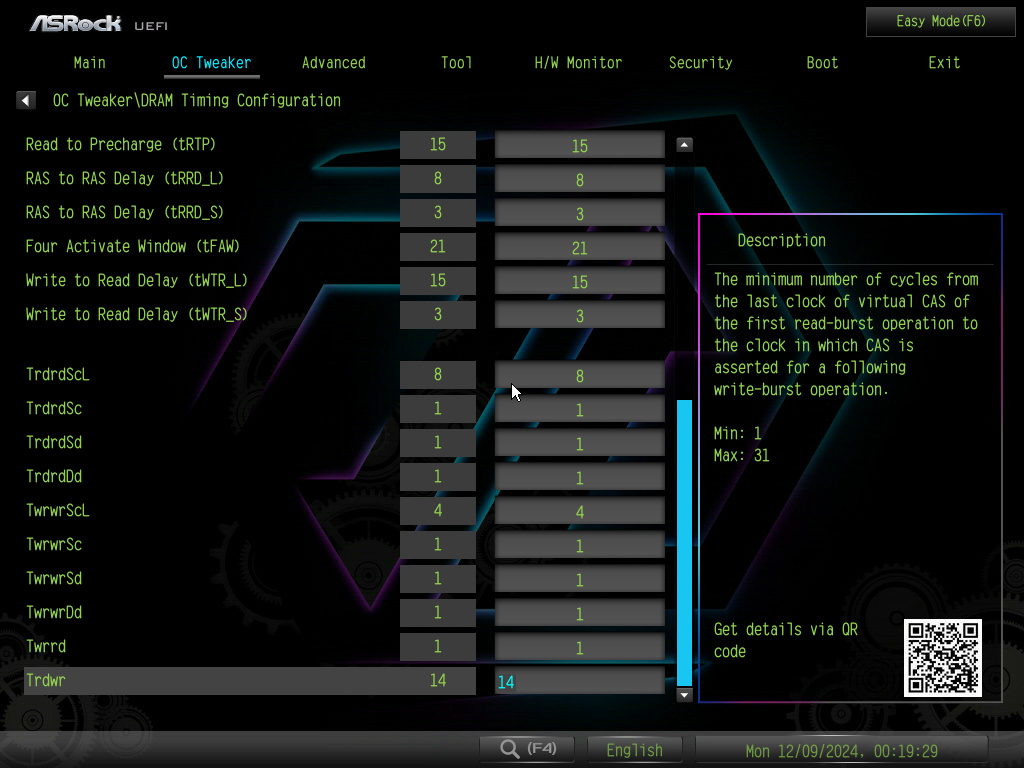
Task: Edit RAS to RAS Delay (tRRD_S) field
Action: [579, 213]
